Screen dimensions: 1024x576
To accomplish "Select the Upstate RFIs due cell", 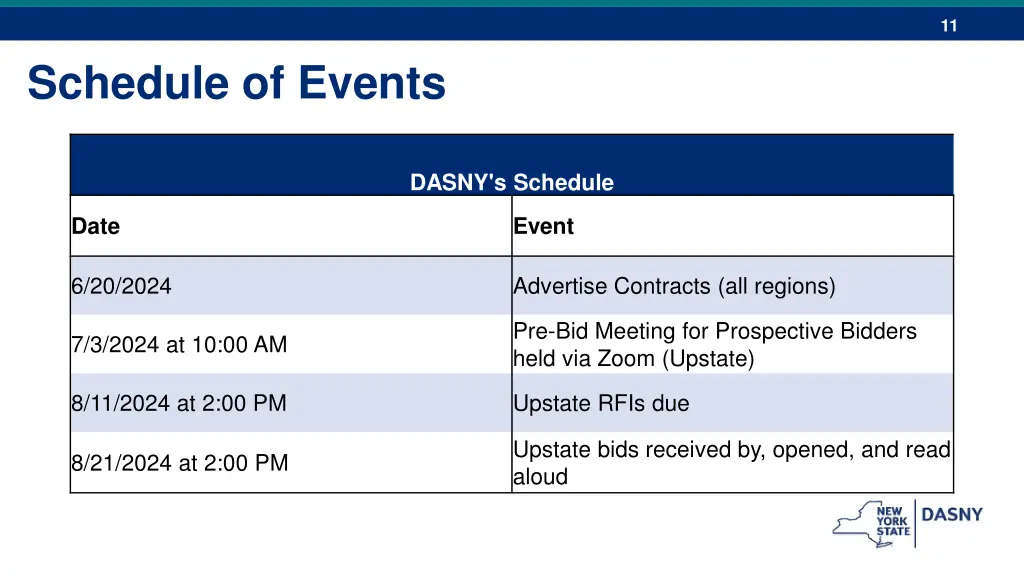I will click(x=601, y=403).
